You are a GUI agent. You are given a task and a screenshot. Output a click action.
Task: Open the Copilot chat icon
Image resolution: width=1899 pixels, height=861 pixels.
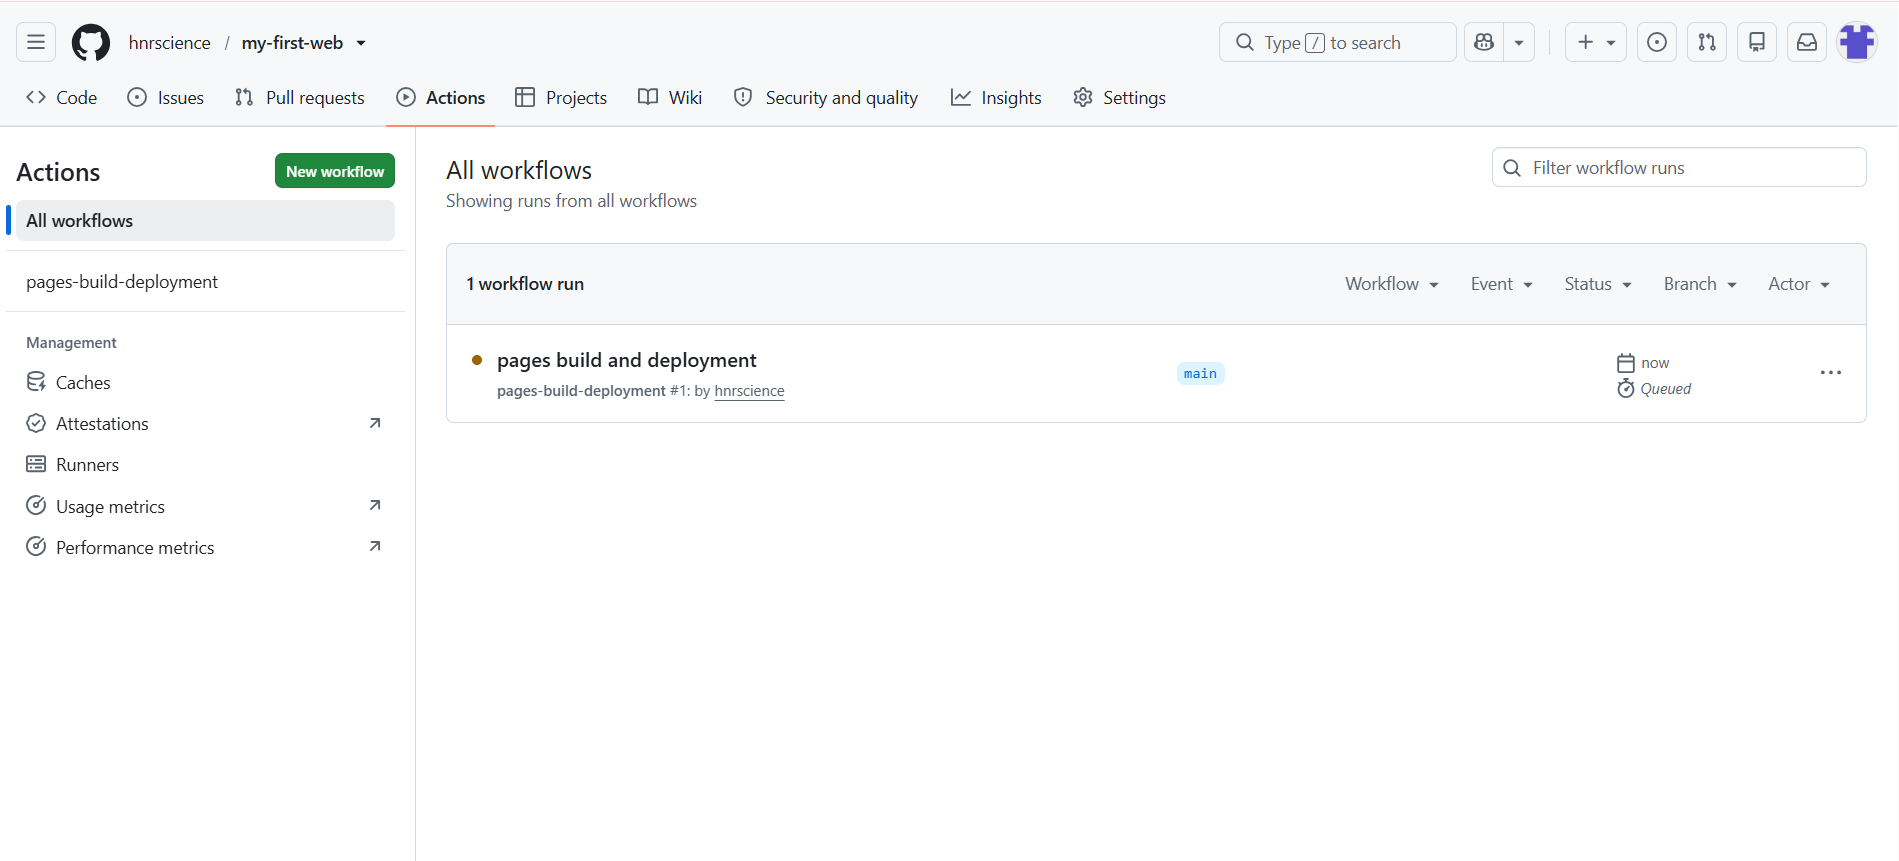tap(1484, 42)
